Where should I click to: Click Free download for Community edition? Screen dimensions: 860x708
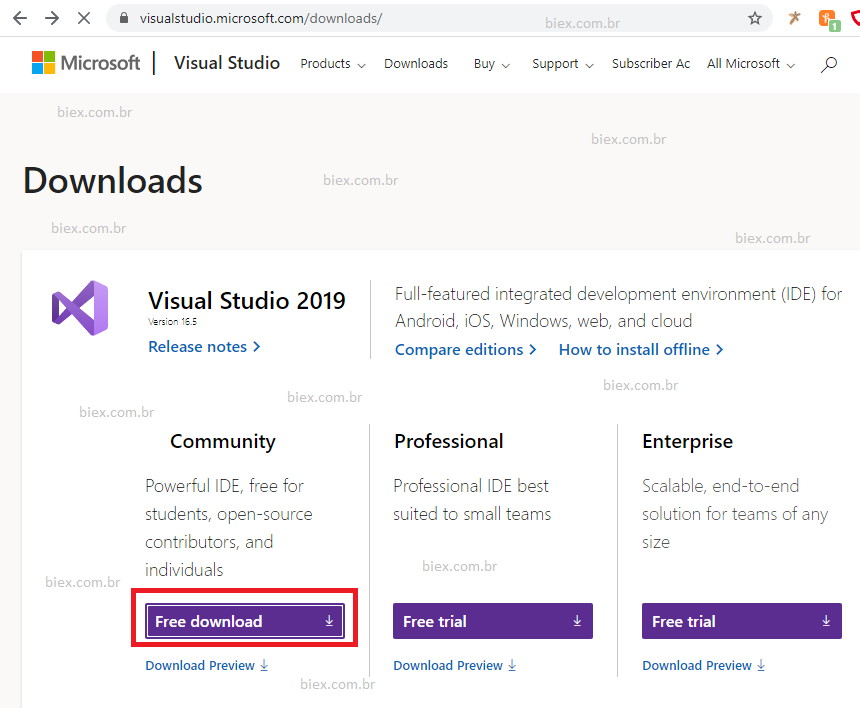pyautogui.click(x=245, y=621)
